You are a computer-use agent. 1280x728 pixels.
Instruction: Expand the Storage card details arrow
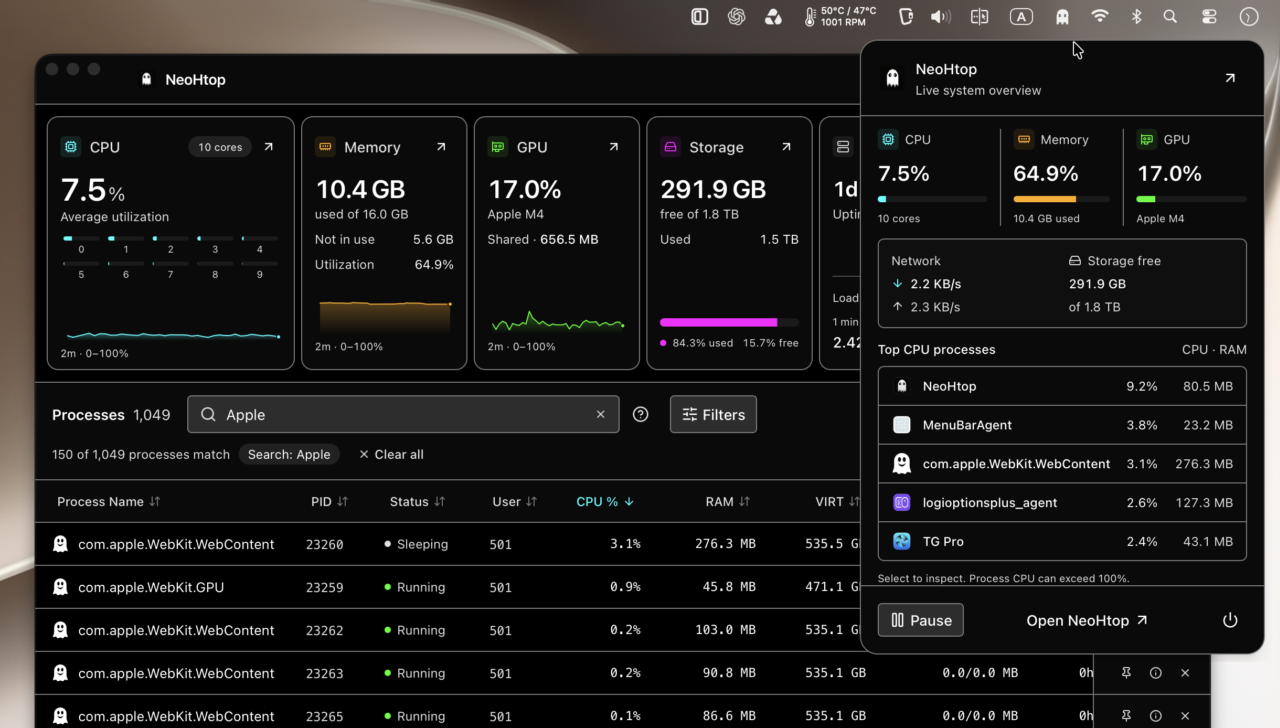tap(786, 147)
